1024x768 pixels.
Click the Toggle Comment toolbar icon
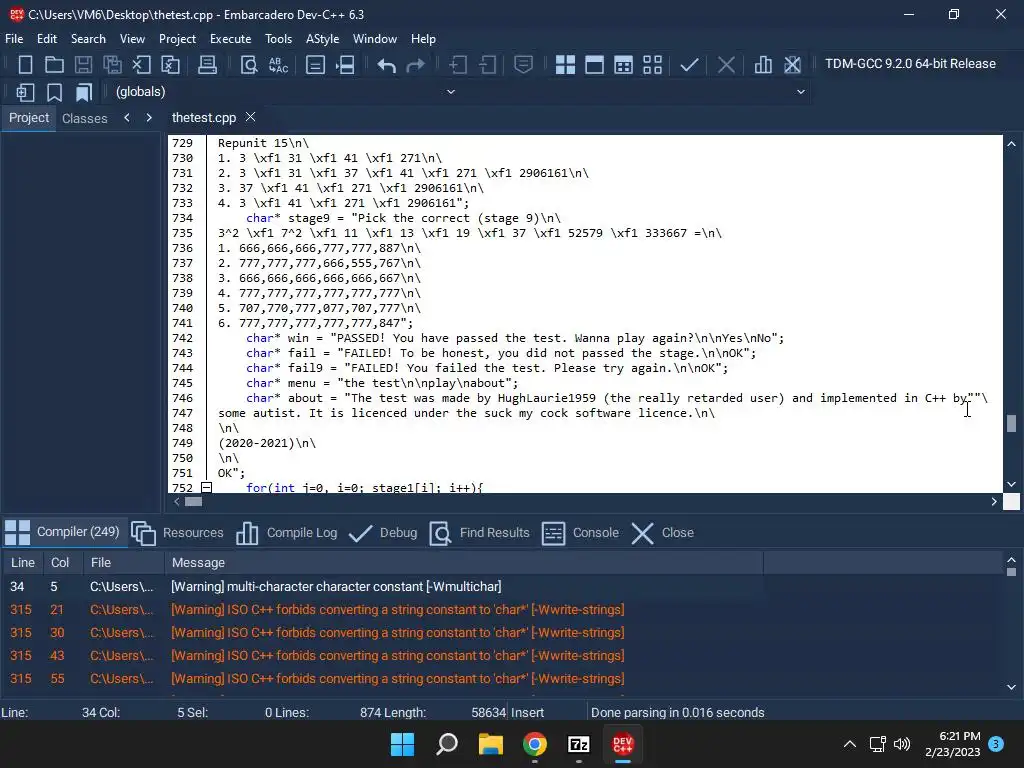tap(523, 65)
